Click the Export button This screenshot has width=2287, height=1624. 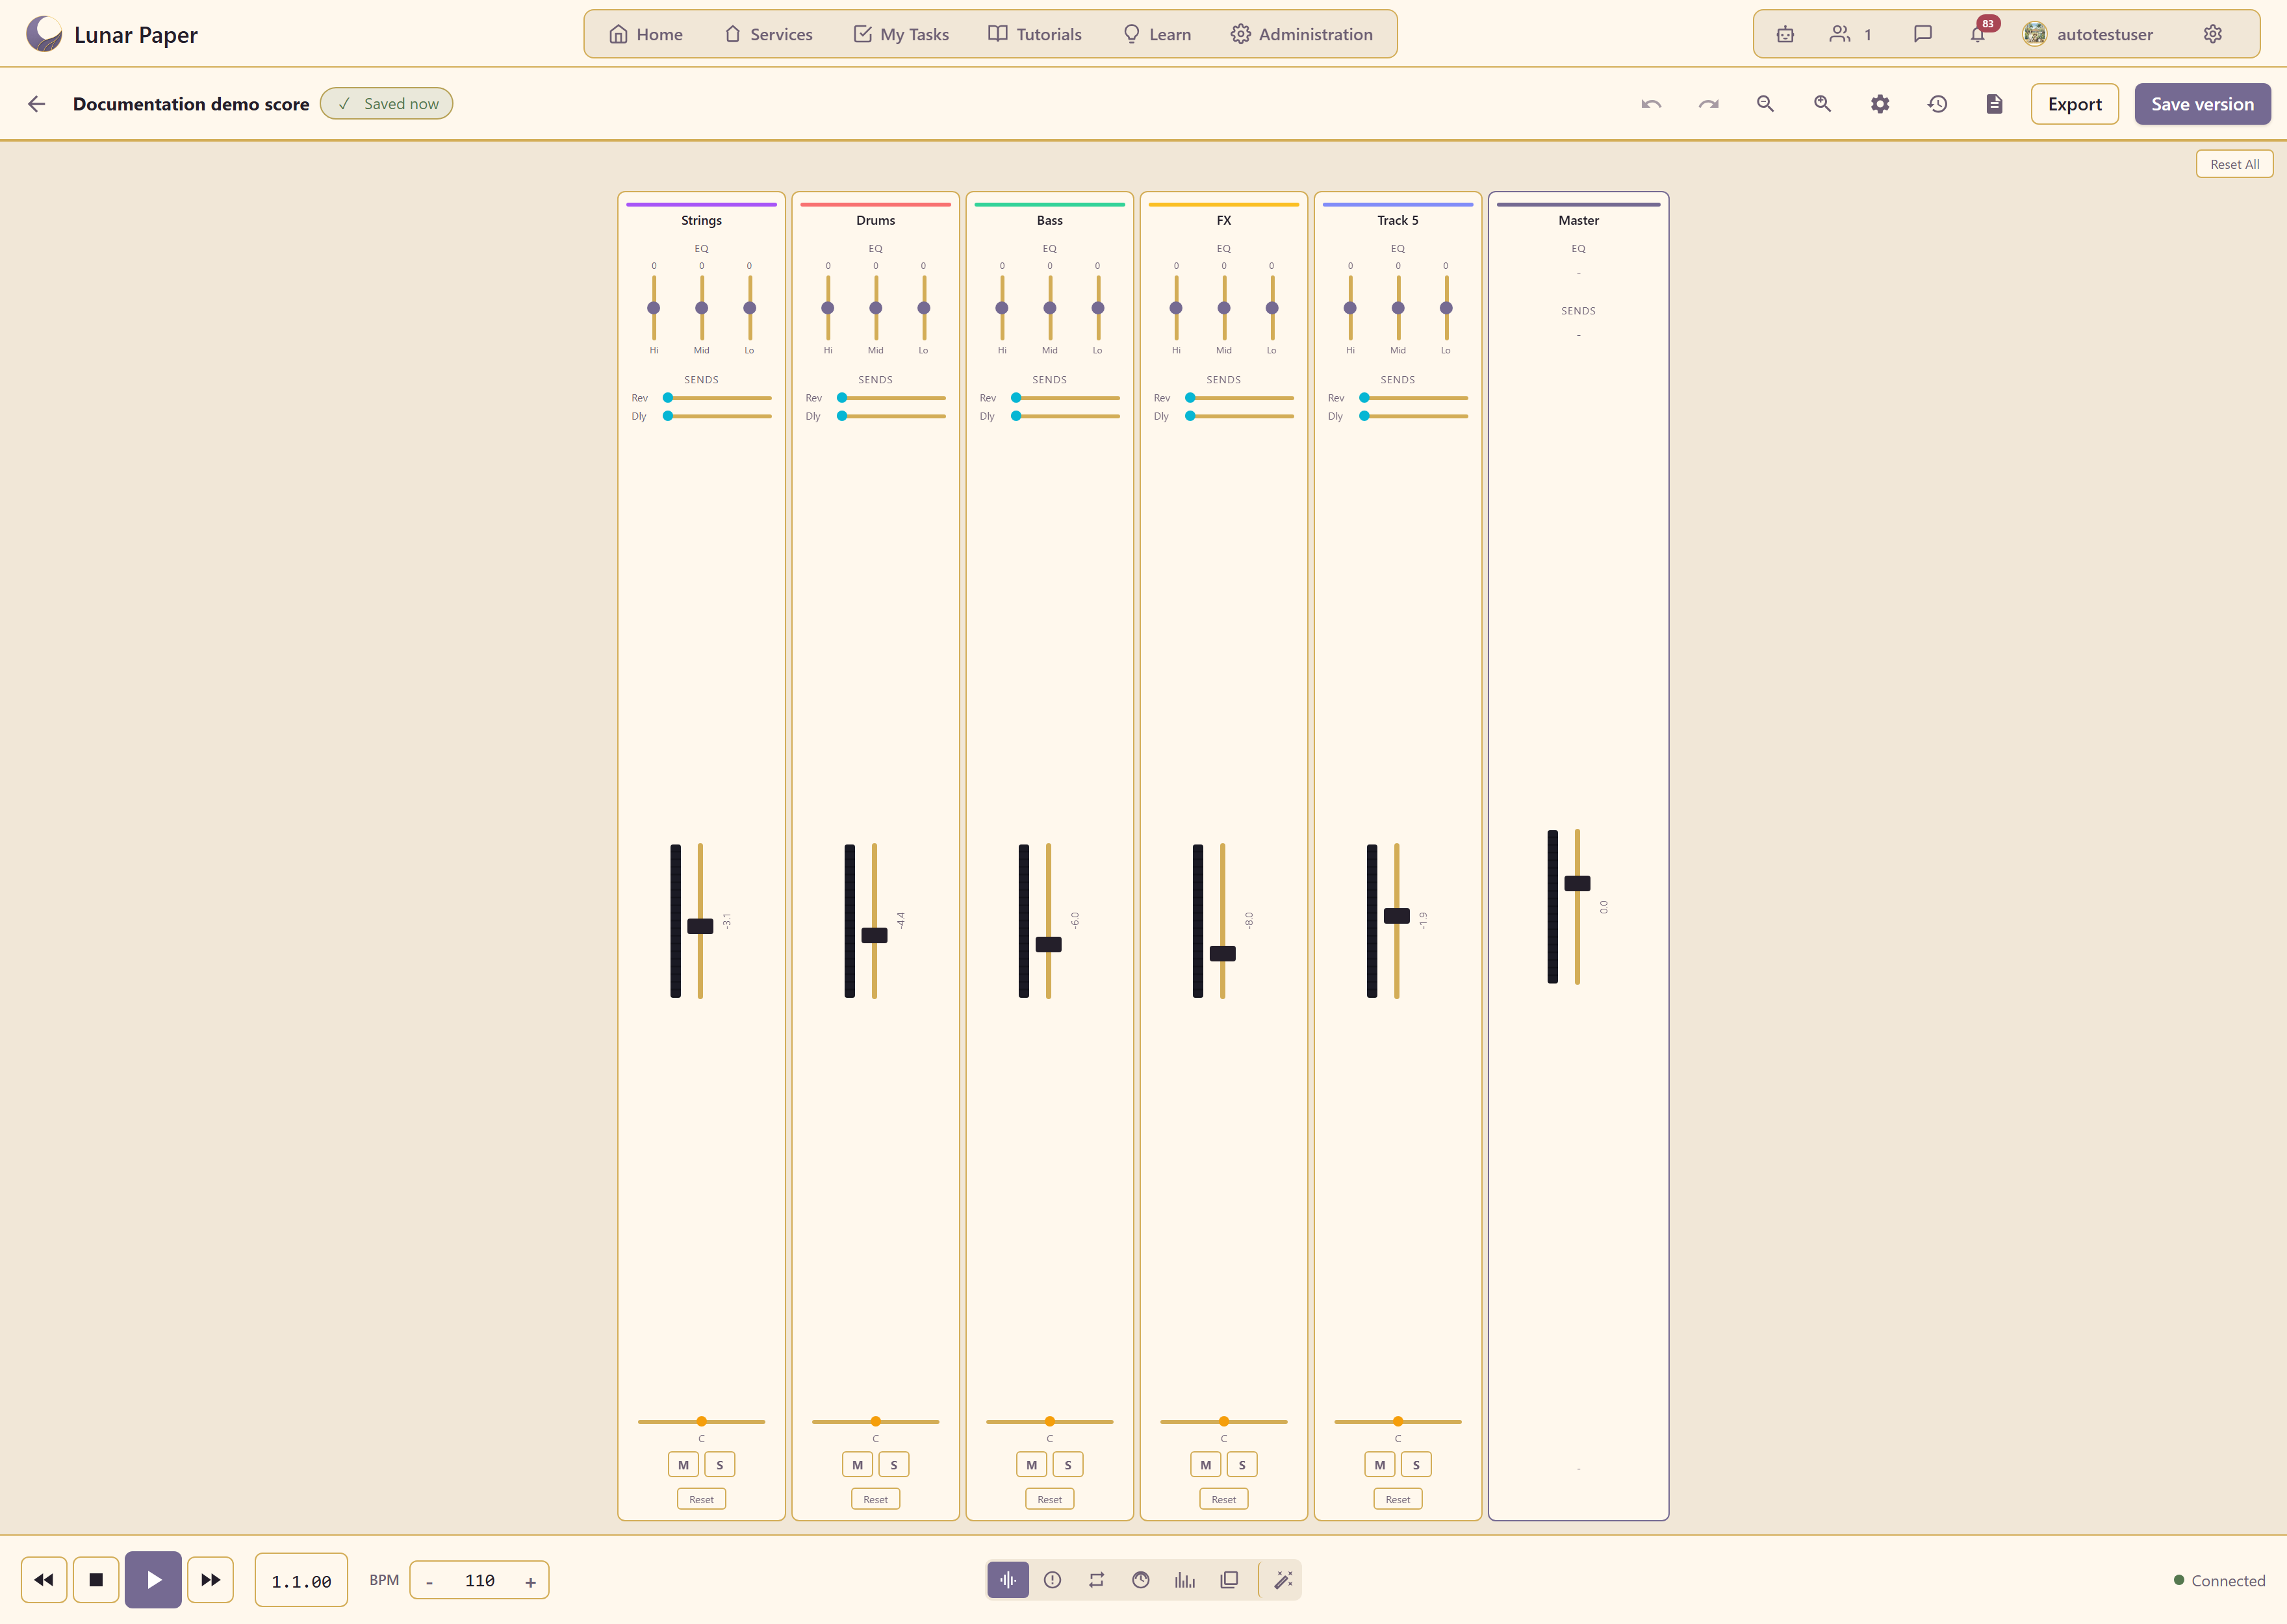tap(2074, 104)
